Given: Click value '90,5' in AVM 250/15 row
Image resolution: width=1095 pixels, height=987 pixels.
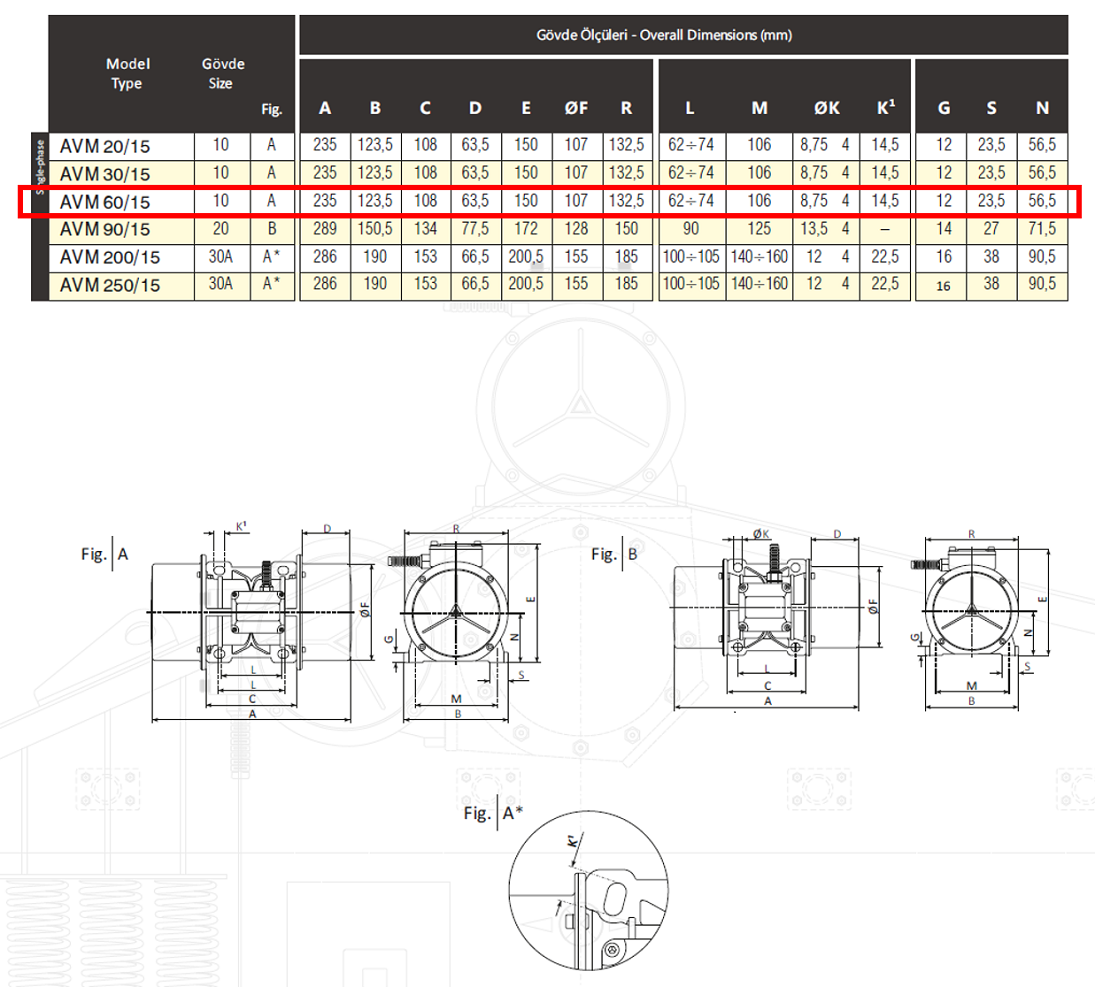Looking at the screenshot, I should 1042,284.
